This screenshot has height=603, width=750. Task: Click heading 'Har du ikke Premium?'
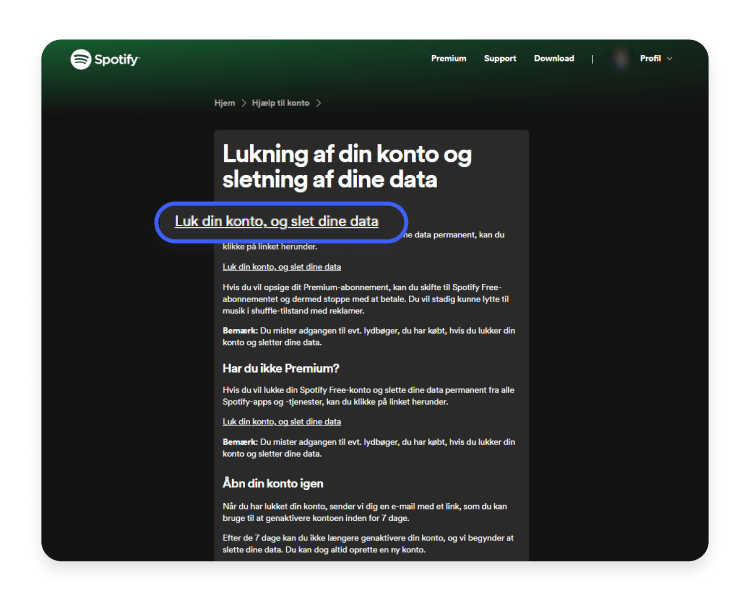pyautogui.click(x=281, y=369)
